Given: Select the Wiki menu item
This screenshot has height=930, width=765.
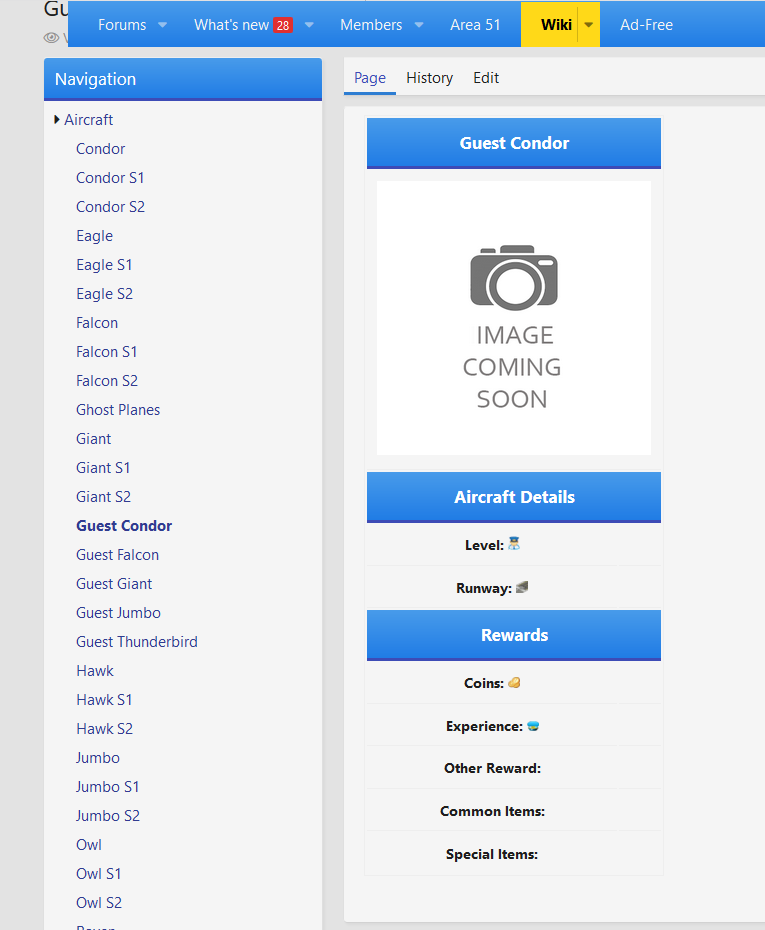Looking at the screenshot, I should pyautogui.click(x=556, y=25).
